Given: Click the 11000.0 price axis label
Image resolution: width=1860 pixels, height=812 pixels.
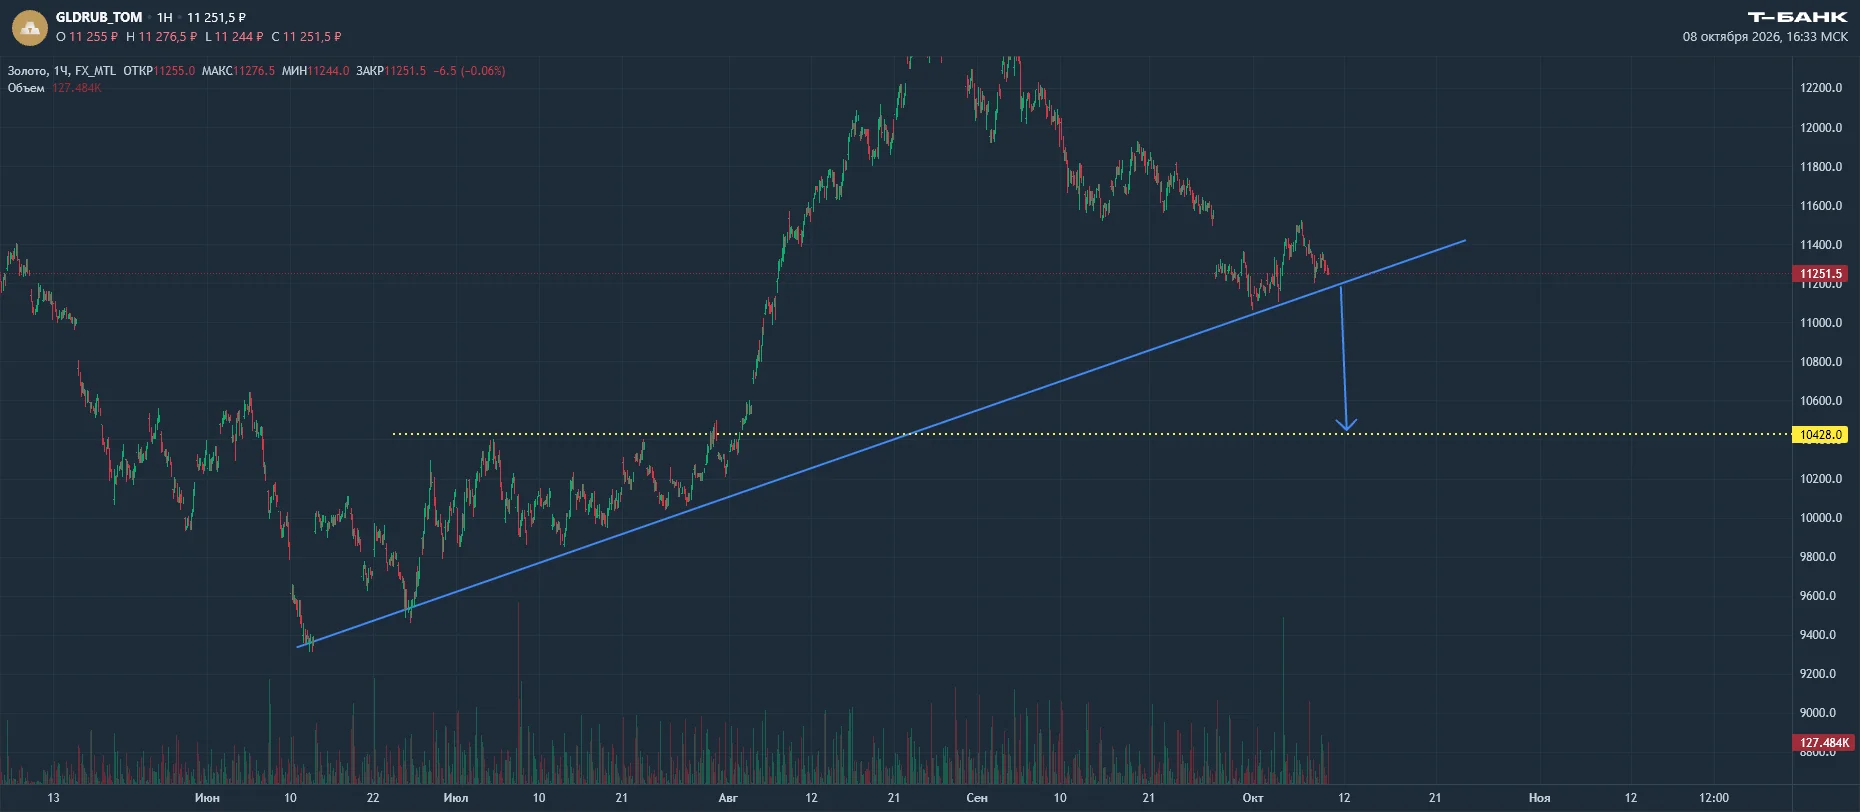Looking at the screenshot, I should tap(1821, 323).
